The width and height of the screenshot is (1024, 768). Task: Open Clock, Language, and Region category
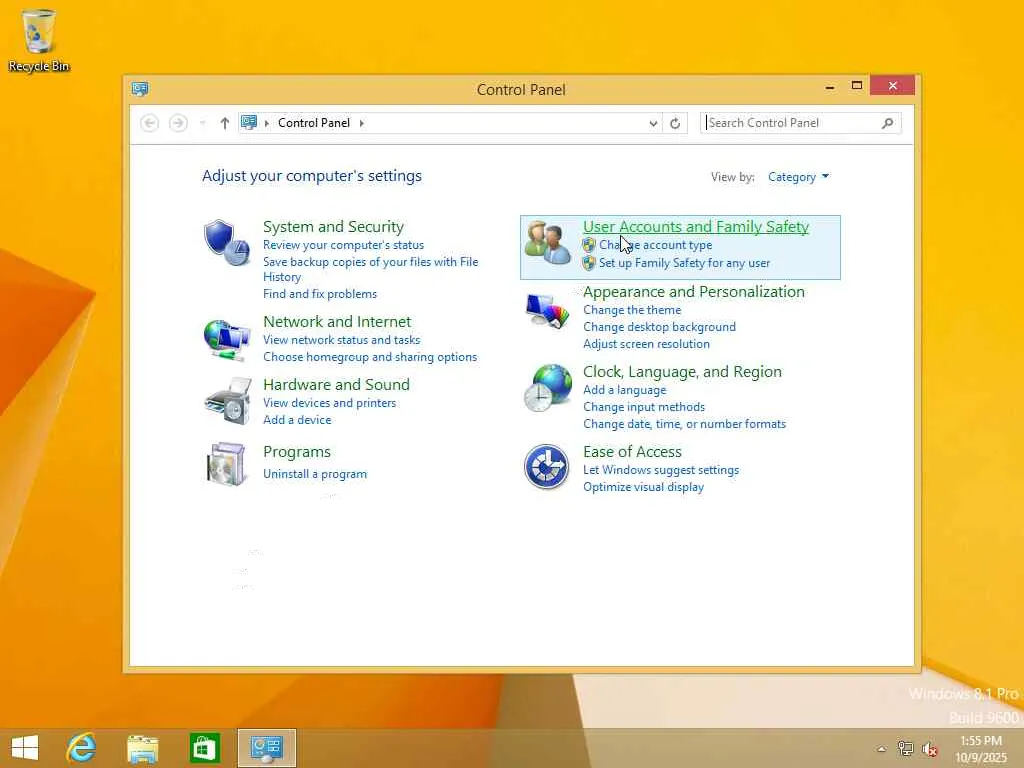click(x=682, y=372)
